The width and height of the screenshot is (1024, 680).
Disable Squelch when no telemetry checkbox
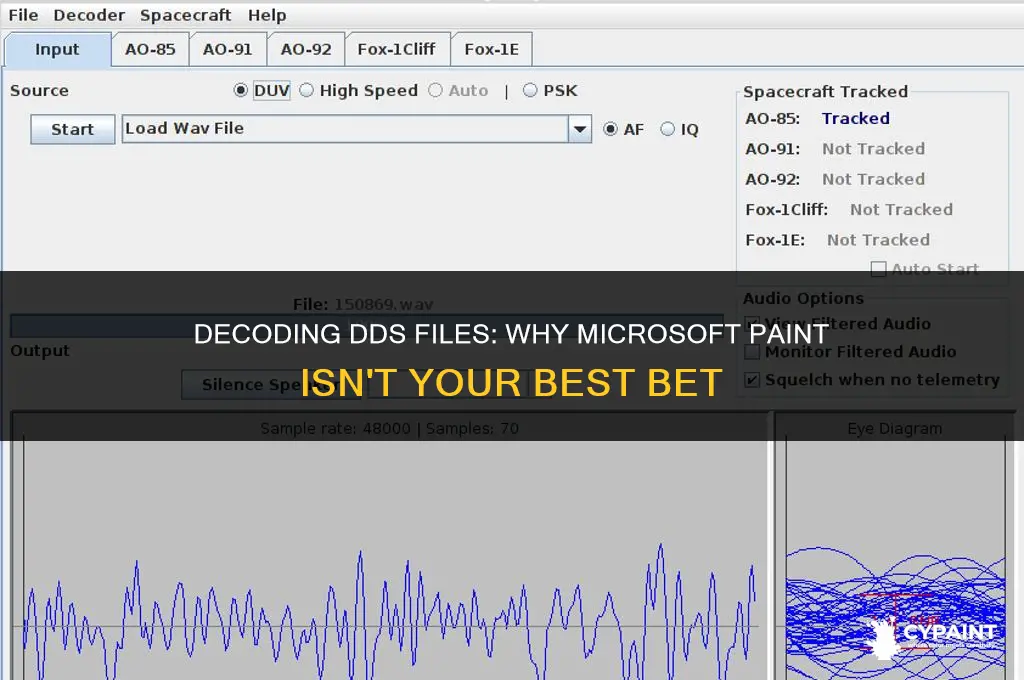752,380
